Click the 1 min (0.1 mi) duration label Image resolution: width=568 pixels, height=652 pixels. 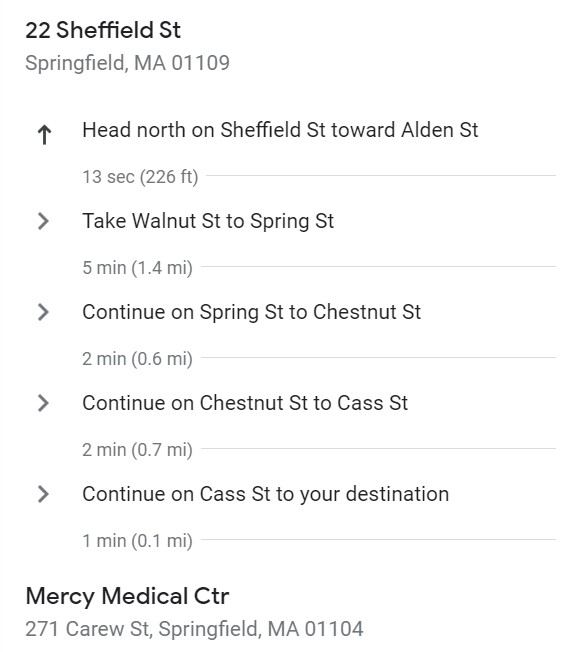[x=138, y=541]
